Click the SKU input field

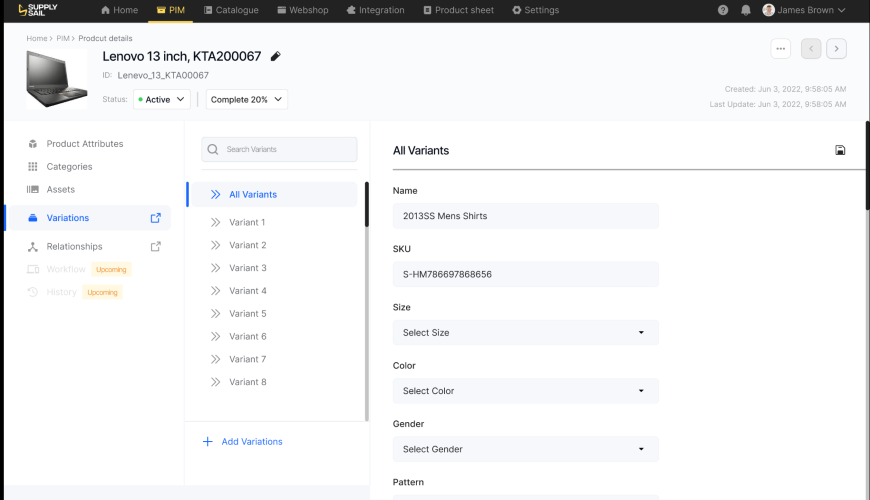(x=526, y=274)
